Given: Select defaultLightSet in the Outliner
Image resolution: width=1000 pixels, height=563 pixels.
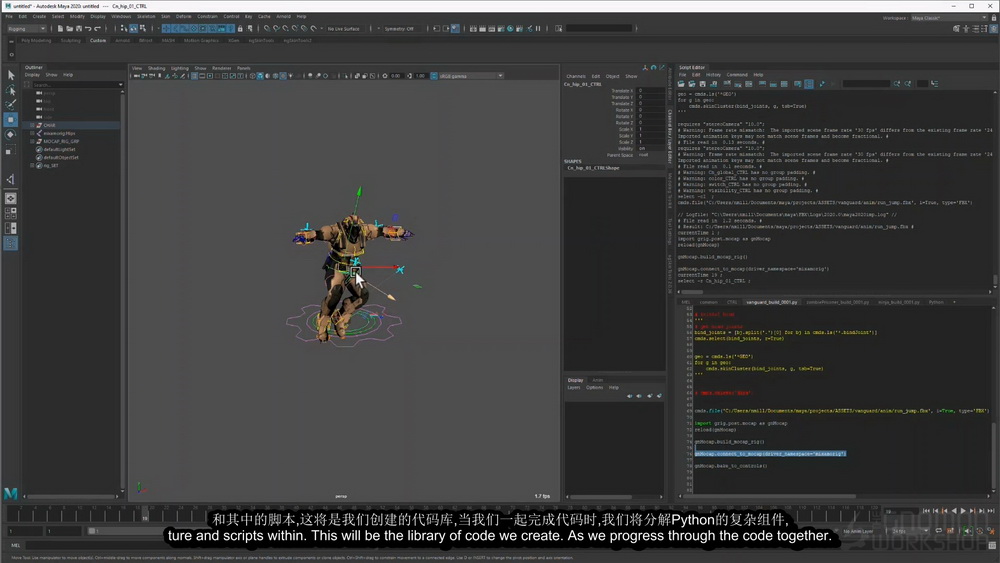Looking at the screenshot, I should click(60, 149).
